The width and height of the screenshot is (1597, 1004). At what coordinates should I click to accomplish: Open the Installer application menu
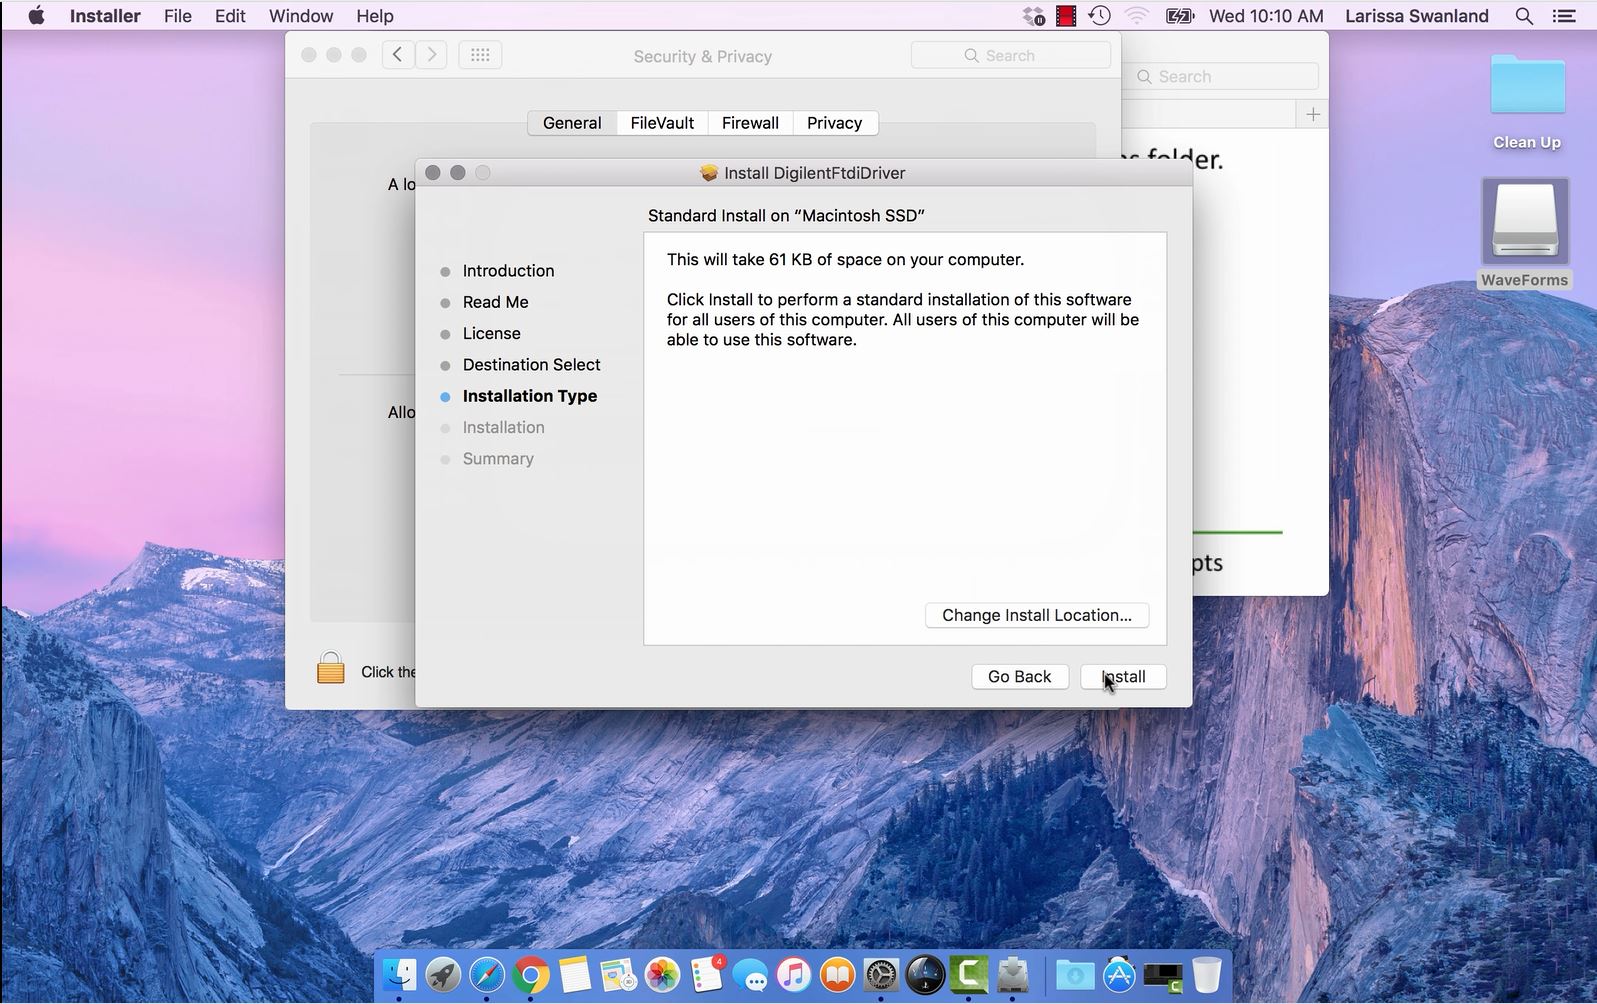[105, 16]
